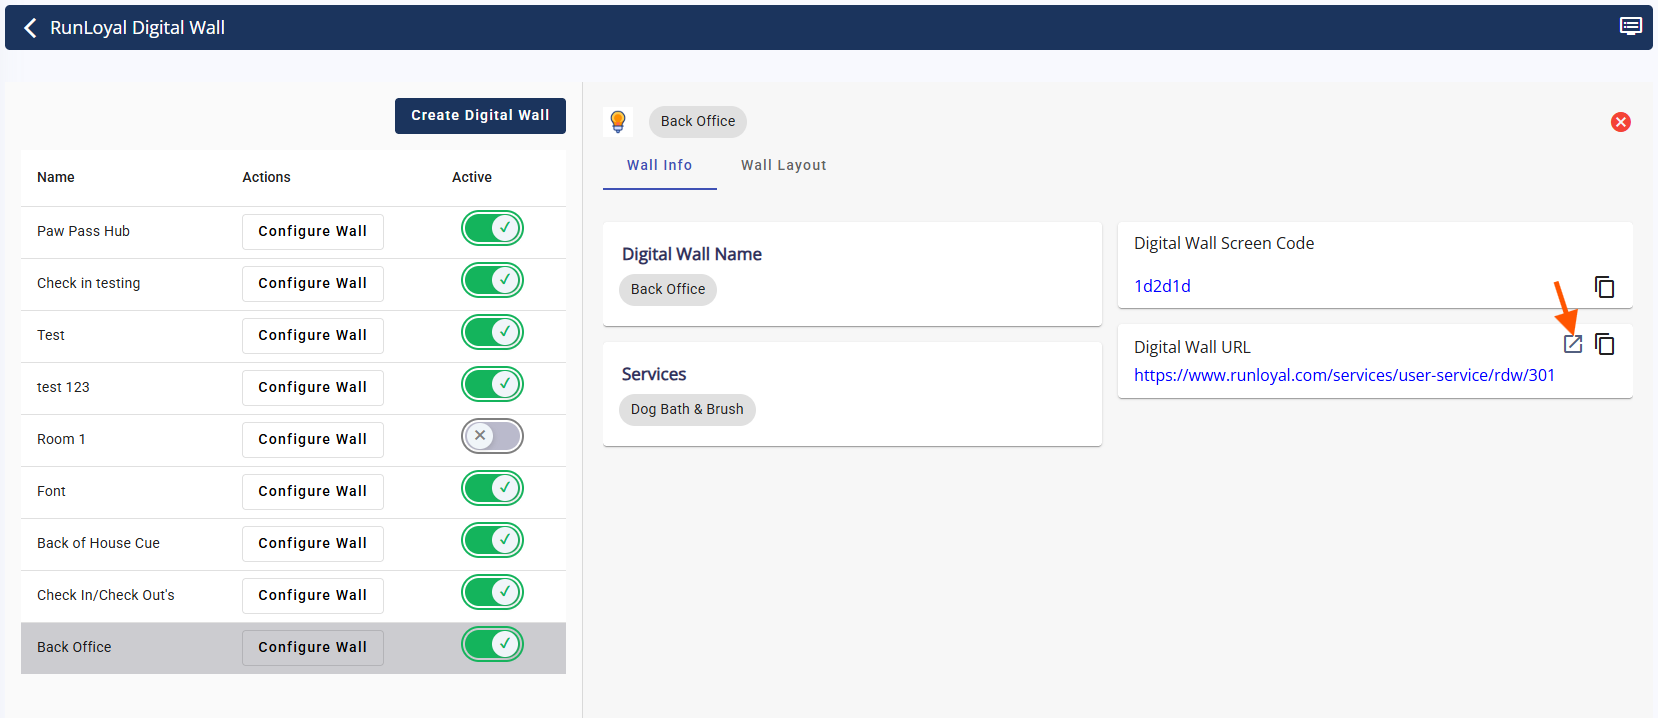Click the Name column header
Viewport: 1658px width, 718px height.
point(56,177)
